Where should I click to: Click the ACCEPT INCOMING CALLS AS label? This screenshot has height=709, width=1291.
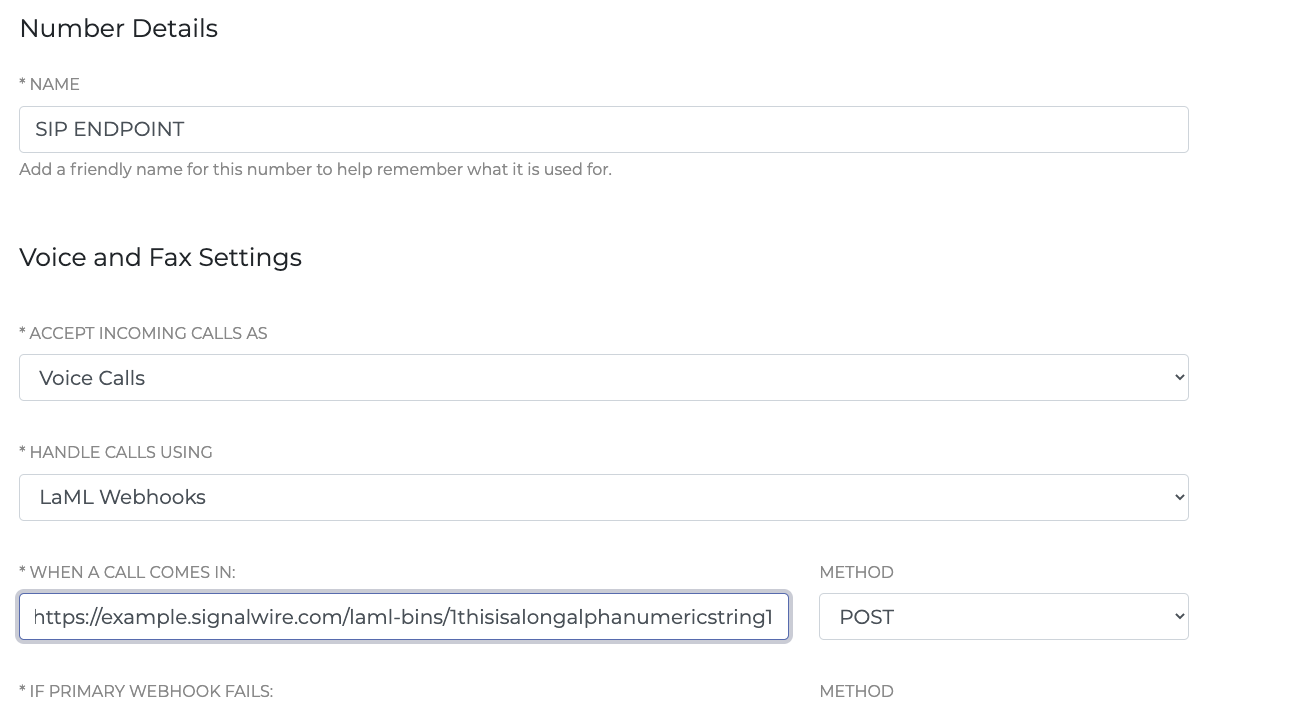[x=143, y=333]
